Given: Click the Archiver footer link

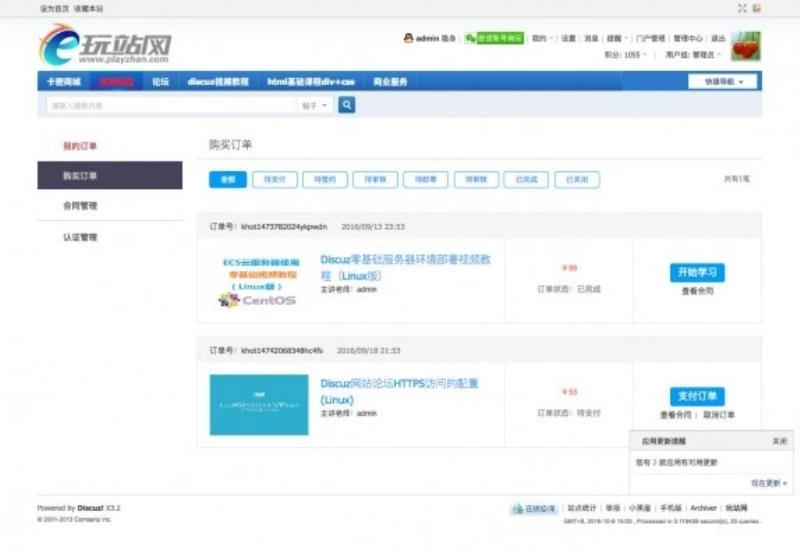Looking at the screenshot, I should pos(703,509).
